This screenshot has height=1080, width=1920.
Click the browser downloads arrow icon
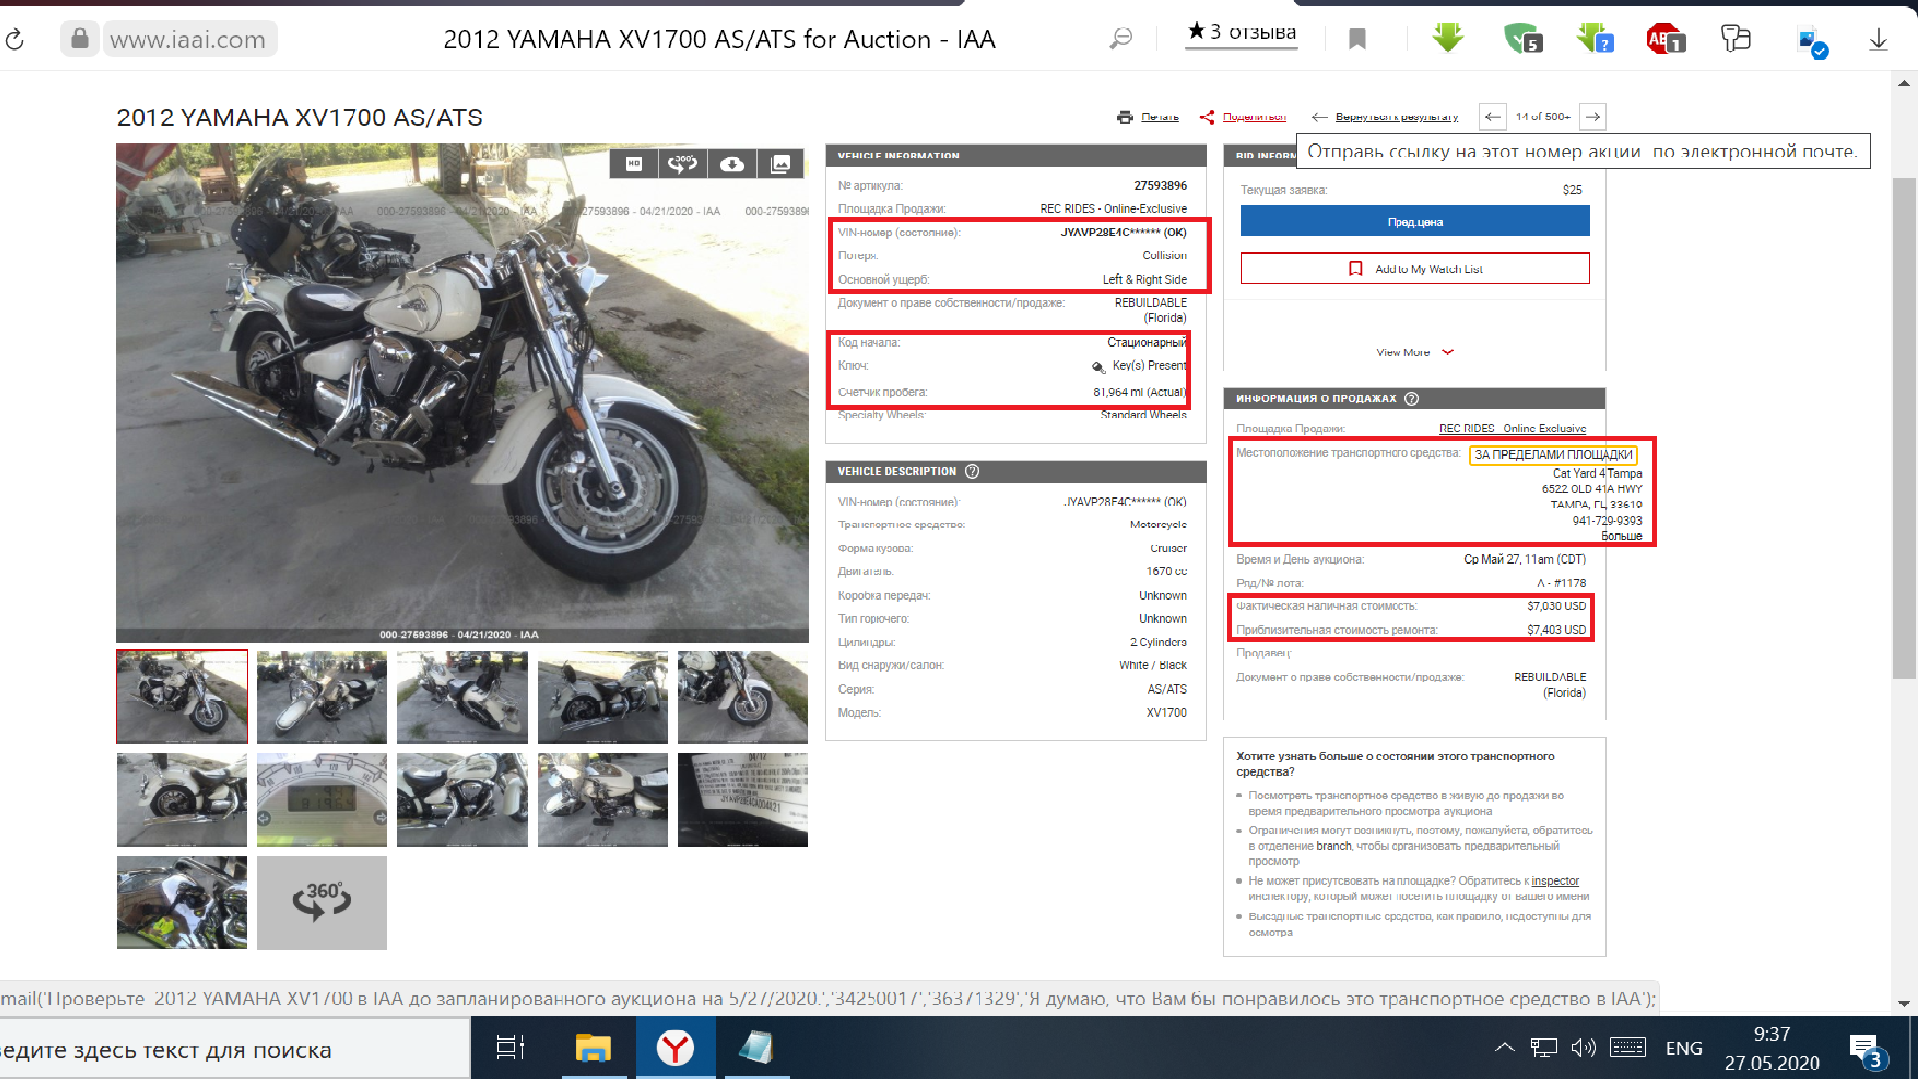click(1878, 39)
